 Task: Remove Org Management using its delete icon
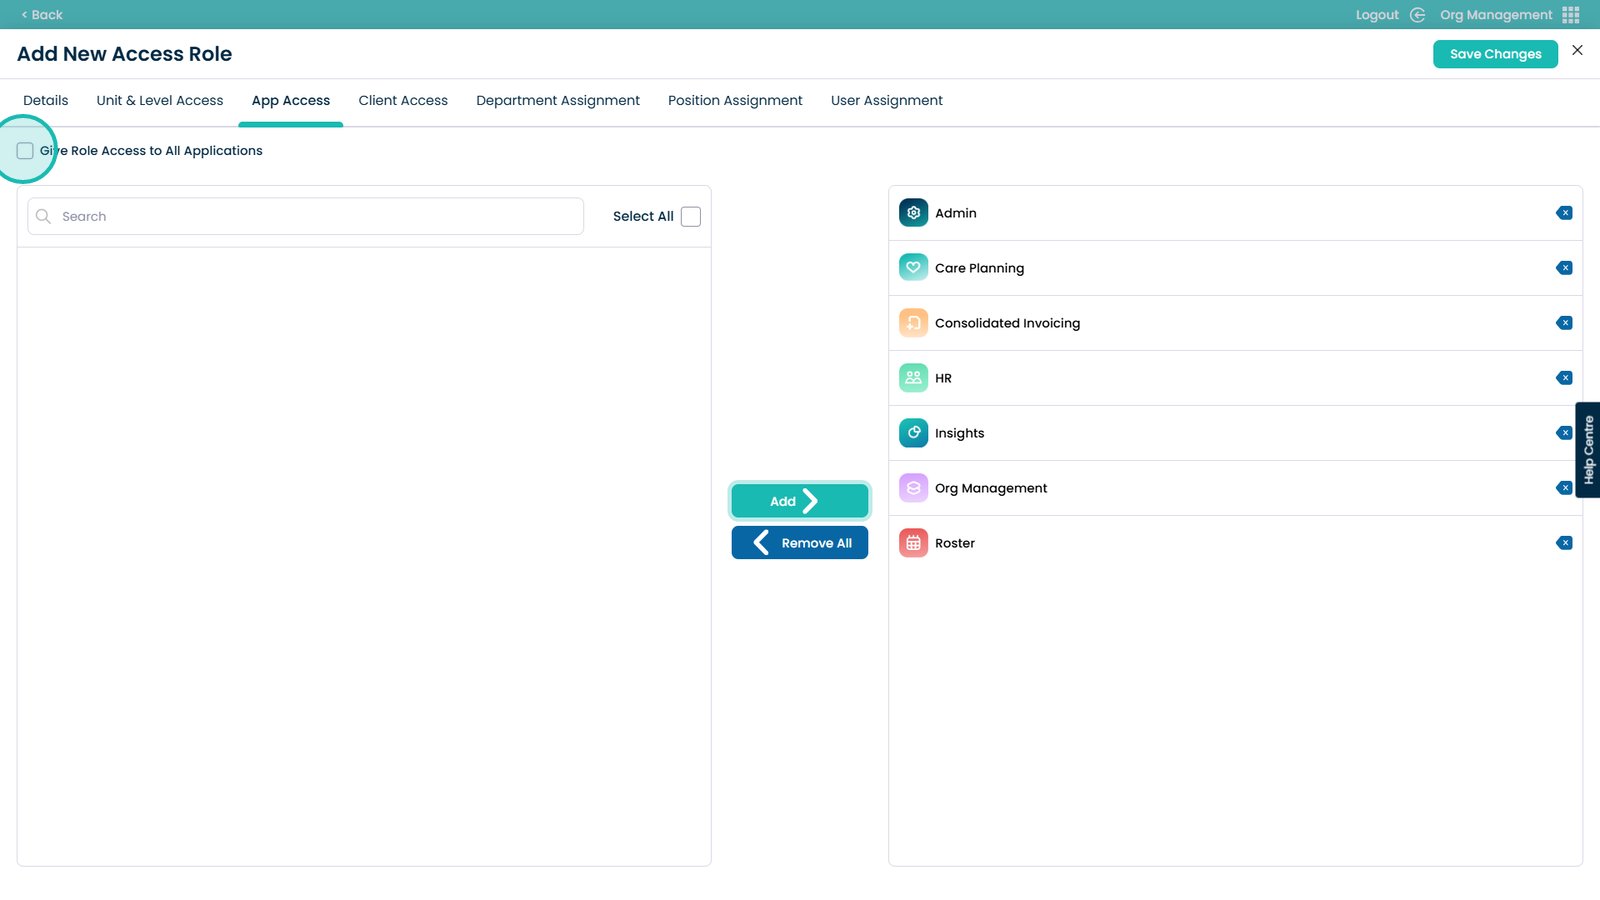tap(1564, 488)
